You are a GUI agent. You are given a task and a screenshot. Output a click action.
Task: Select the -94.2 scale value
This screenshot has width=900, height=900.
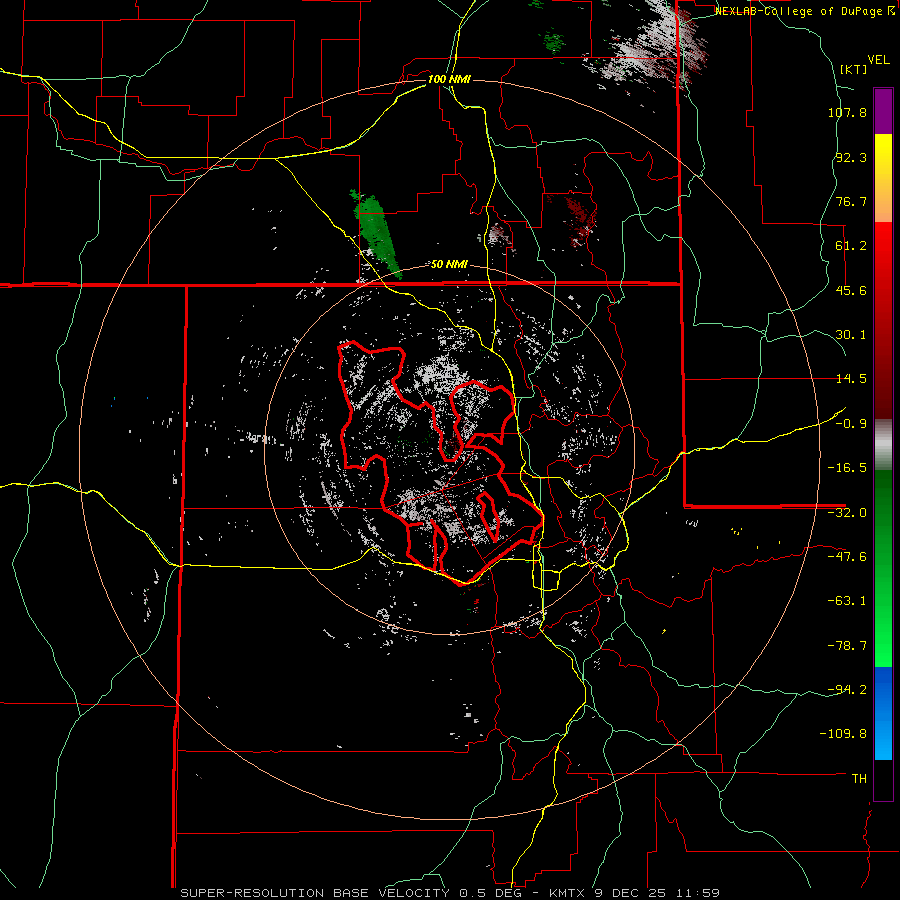click(847, 690)
